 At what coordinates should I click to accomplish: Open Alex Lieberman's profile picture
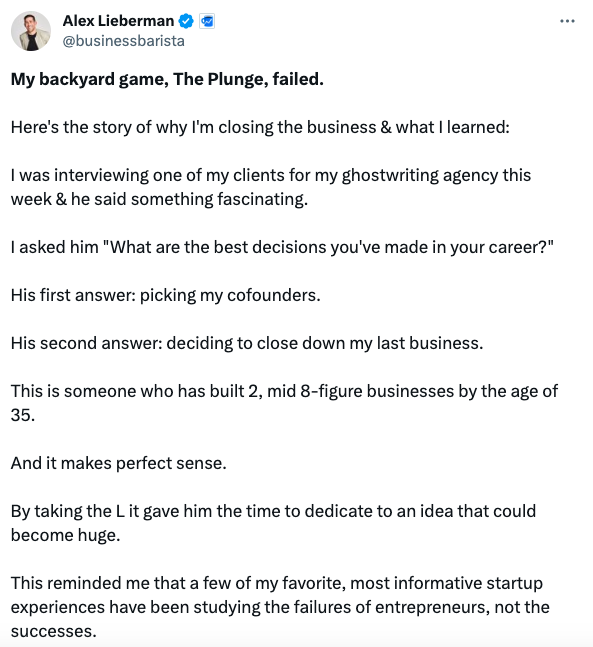click(31, 31)
